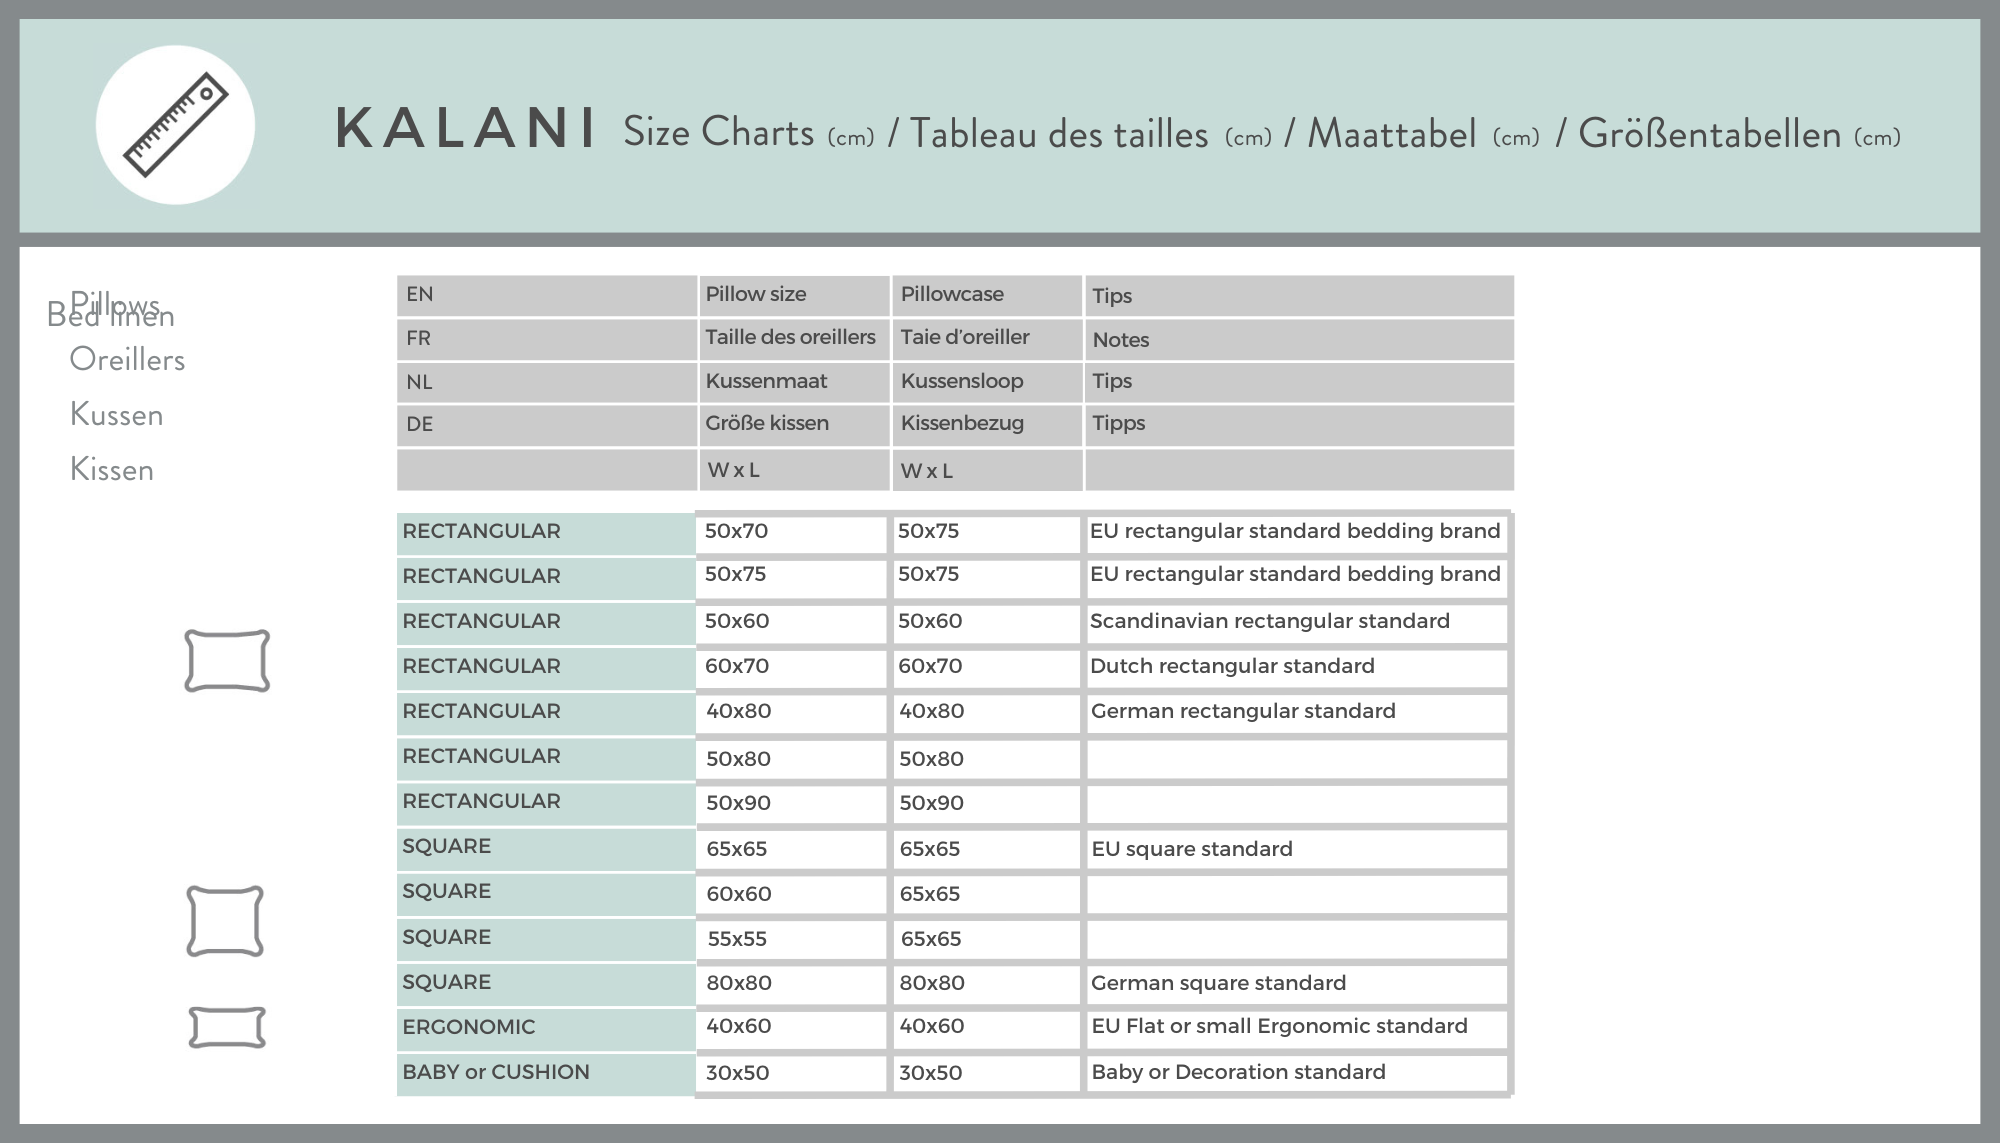2000x1143 pixels.
Task: Click 'W x L' under the pillow size headers
Action: click(x=794, y=470)
